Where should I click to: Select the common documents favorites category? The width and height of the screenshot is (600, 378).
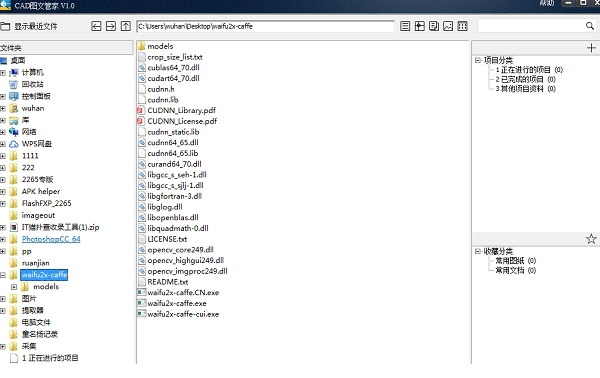coord(515,270)
